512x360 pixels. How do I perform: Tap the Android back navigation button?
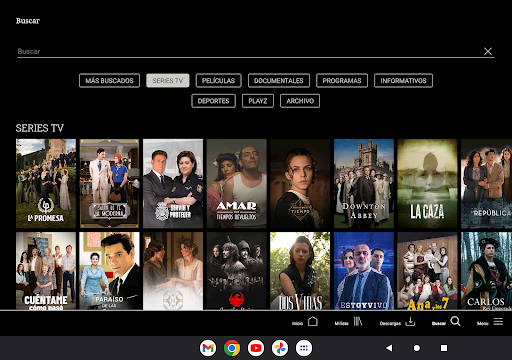(x=389, y=348)
